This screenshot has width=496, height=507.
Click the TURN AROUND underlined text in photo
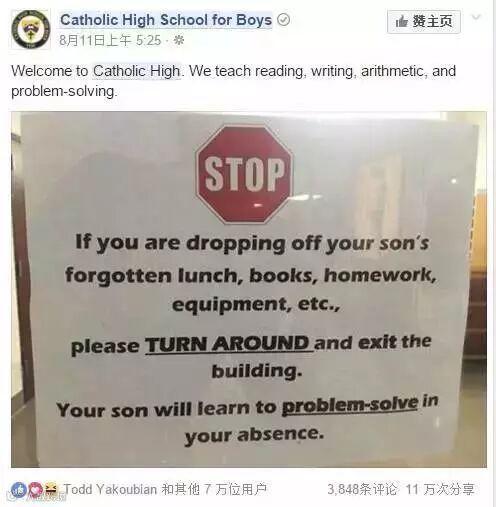229,344
